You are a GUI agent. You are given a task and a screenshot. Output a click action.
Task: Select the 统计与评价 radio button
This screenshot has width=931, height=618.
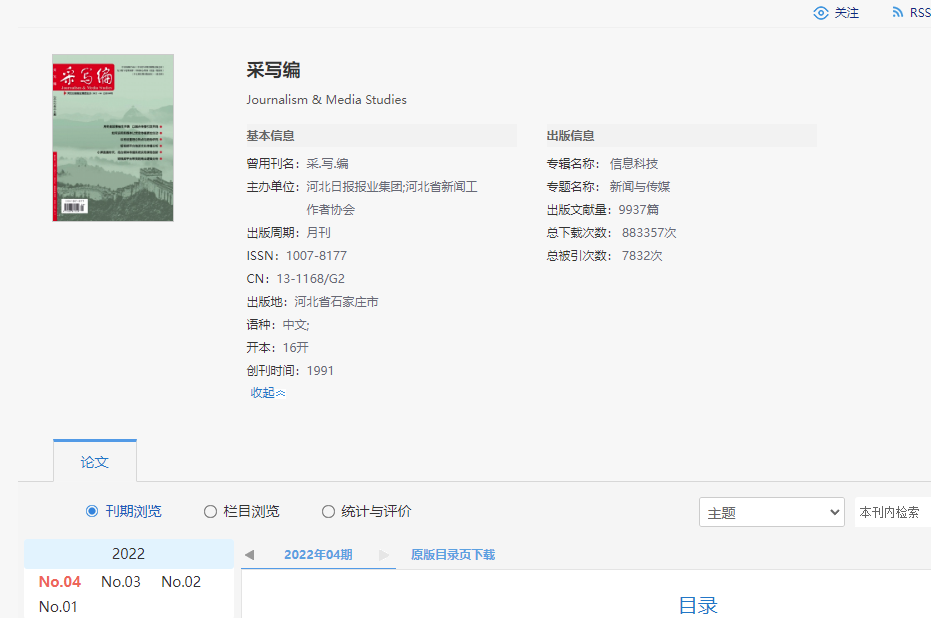(x=328, y=512)
